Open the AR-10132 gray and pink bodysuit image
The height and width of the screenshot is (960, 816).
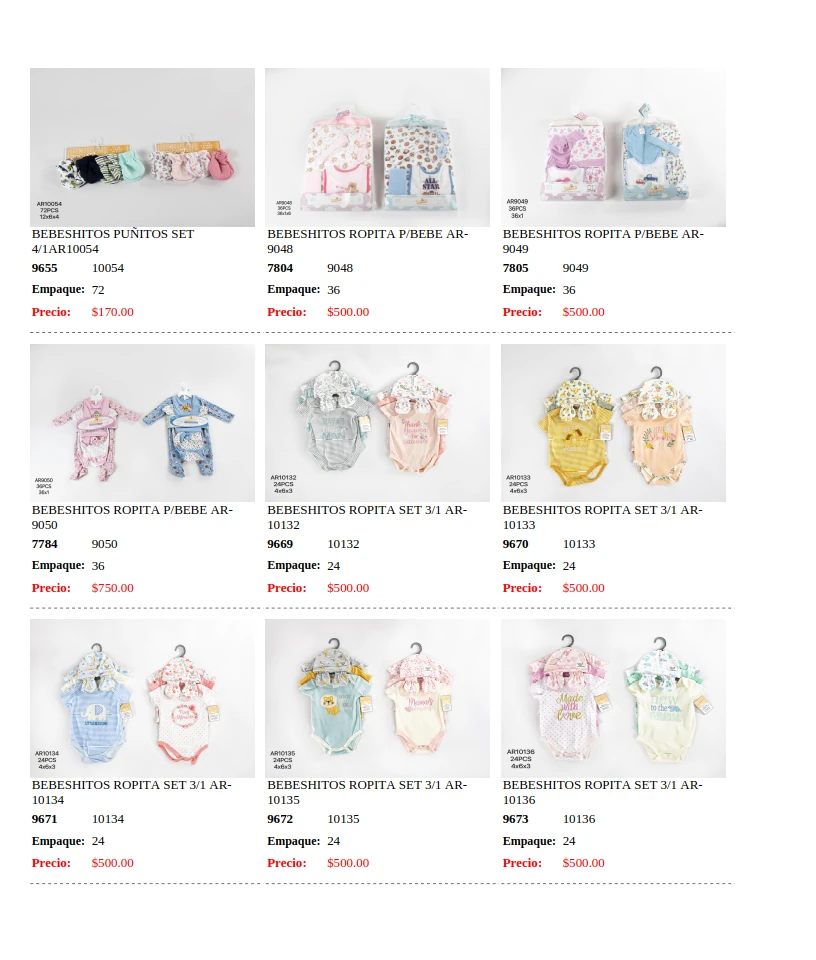coord(378,423)
